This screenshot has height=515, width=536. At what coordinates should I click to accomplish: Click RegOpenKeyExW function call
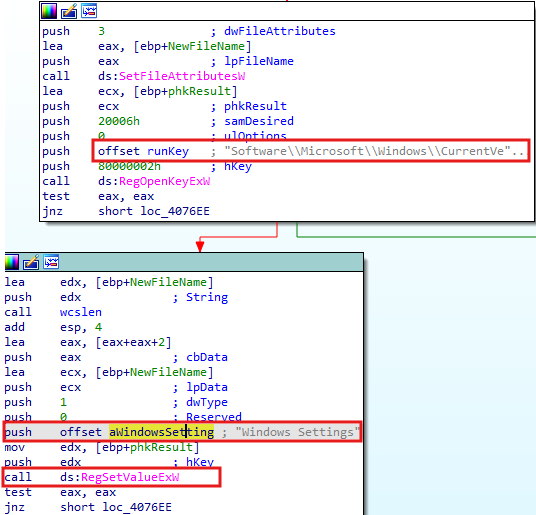click(164, 181)
